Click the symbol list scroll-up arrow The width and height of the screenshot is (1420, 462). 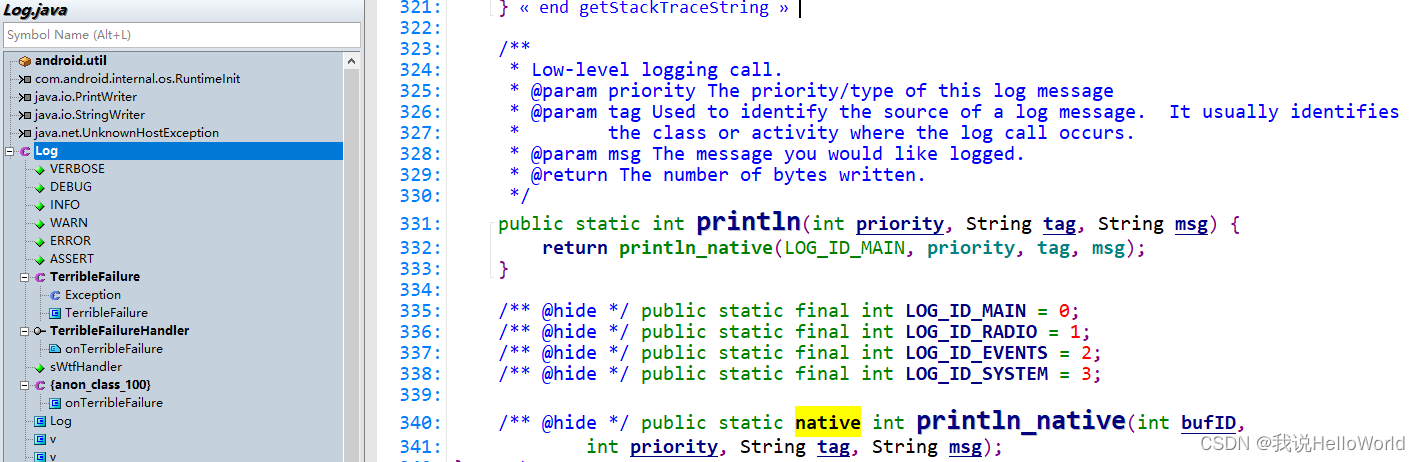[x=351, y=61]
